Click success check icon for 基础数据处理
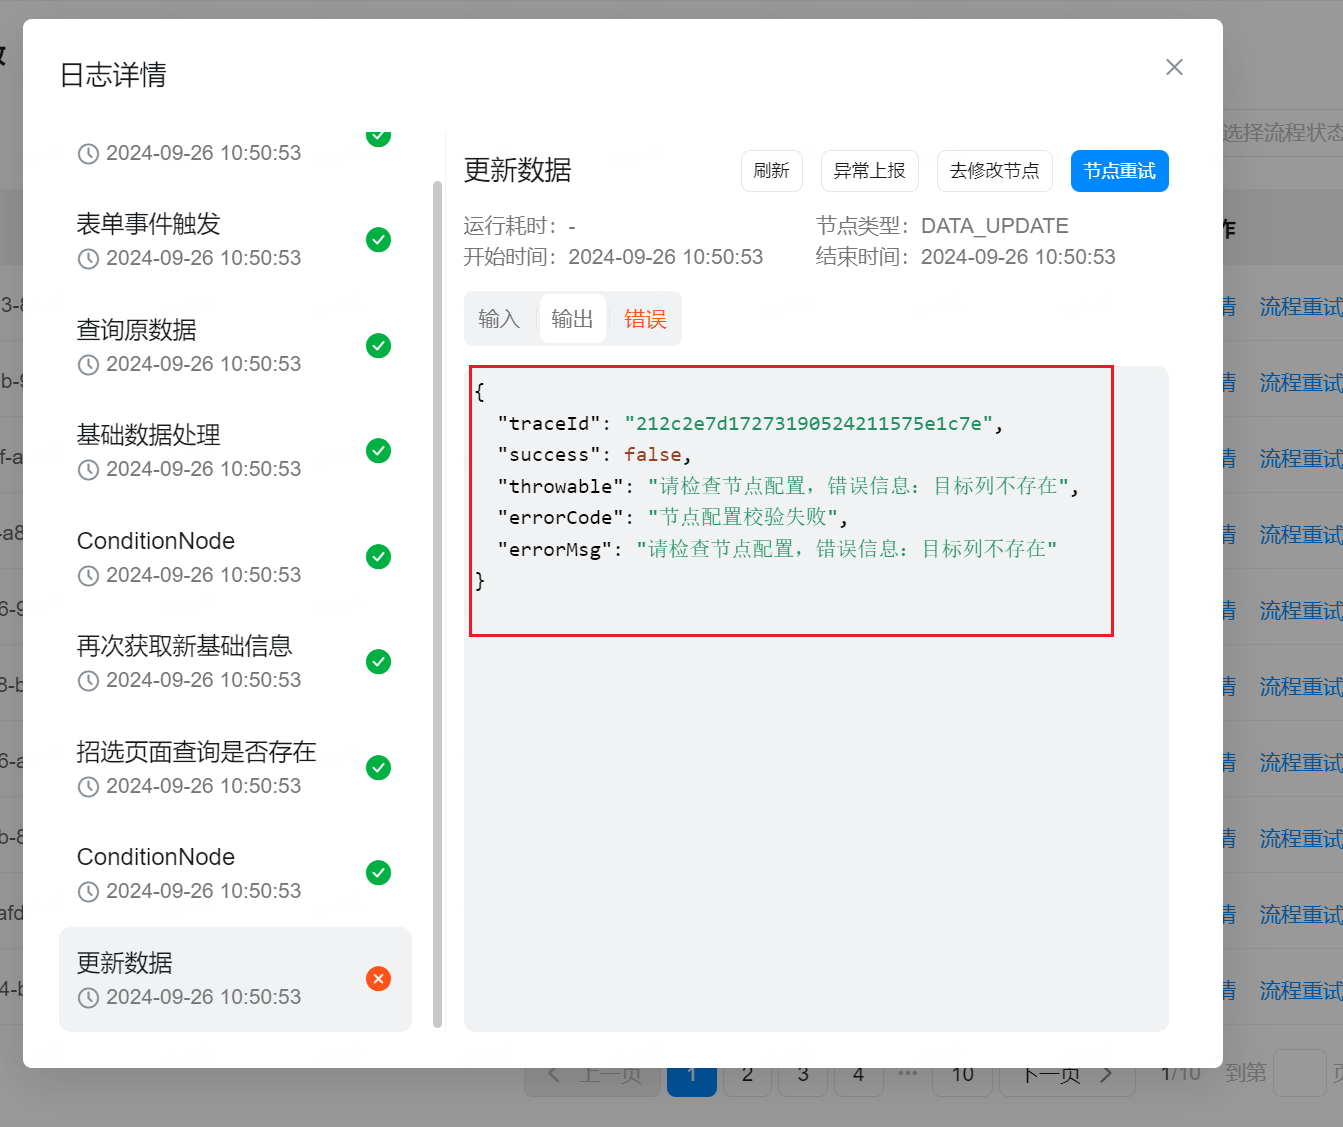 [x=378, y=451]
